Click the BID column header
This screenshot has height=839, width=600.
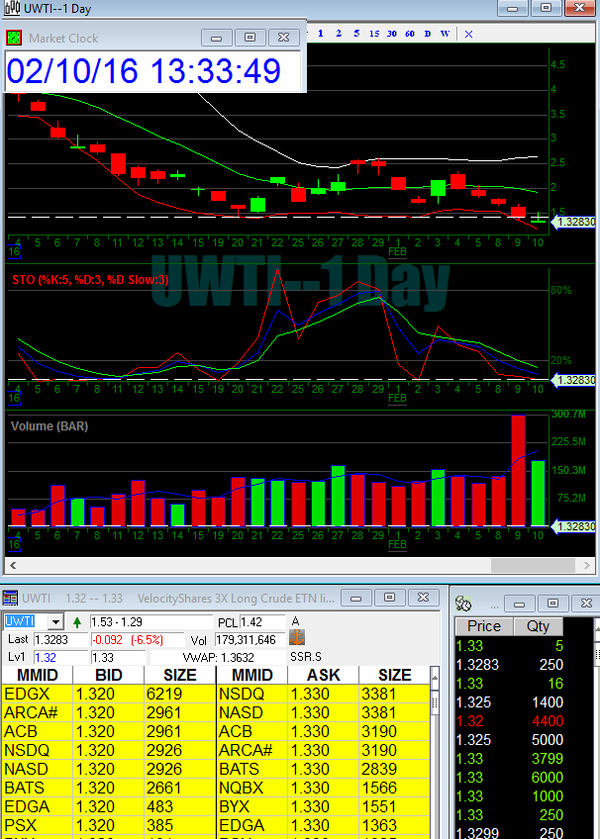(x=109, y=675)
